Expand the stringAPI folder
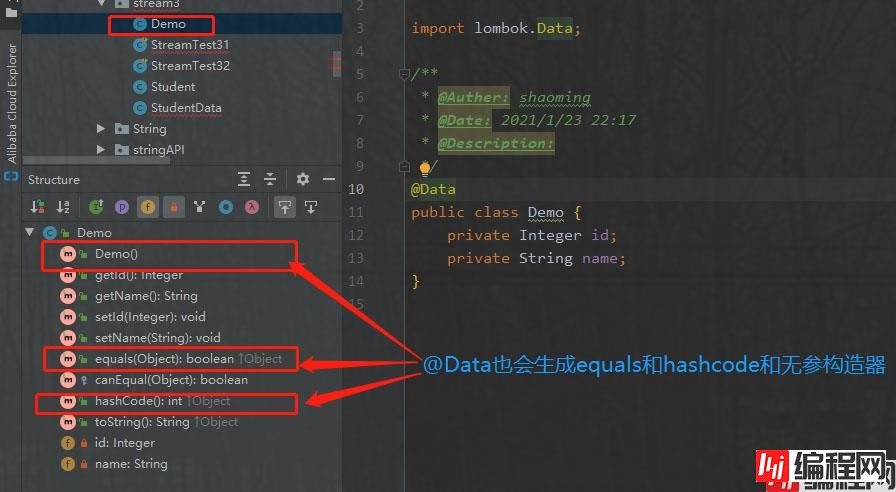 point(101,150)
